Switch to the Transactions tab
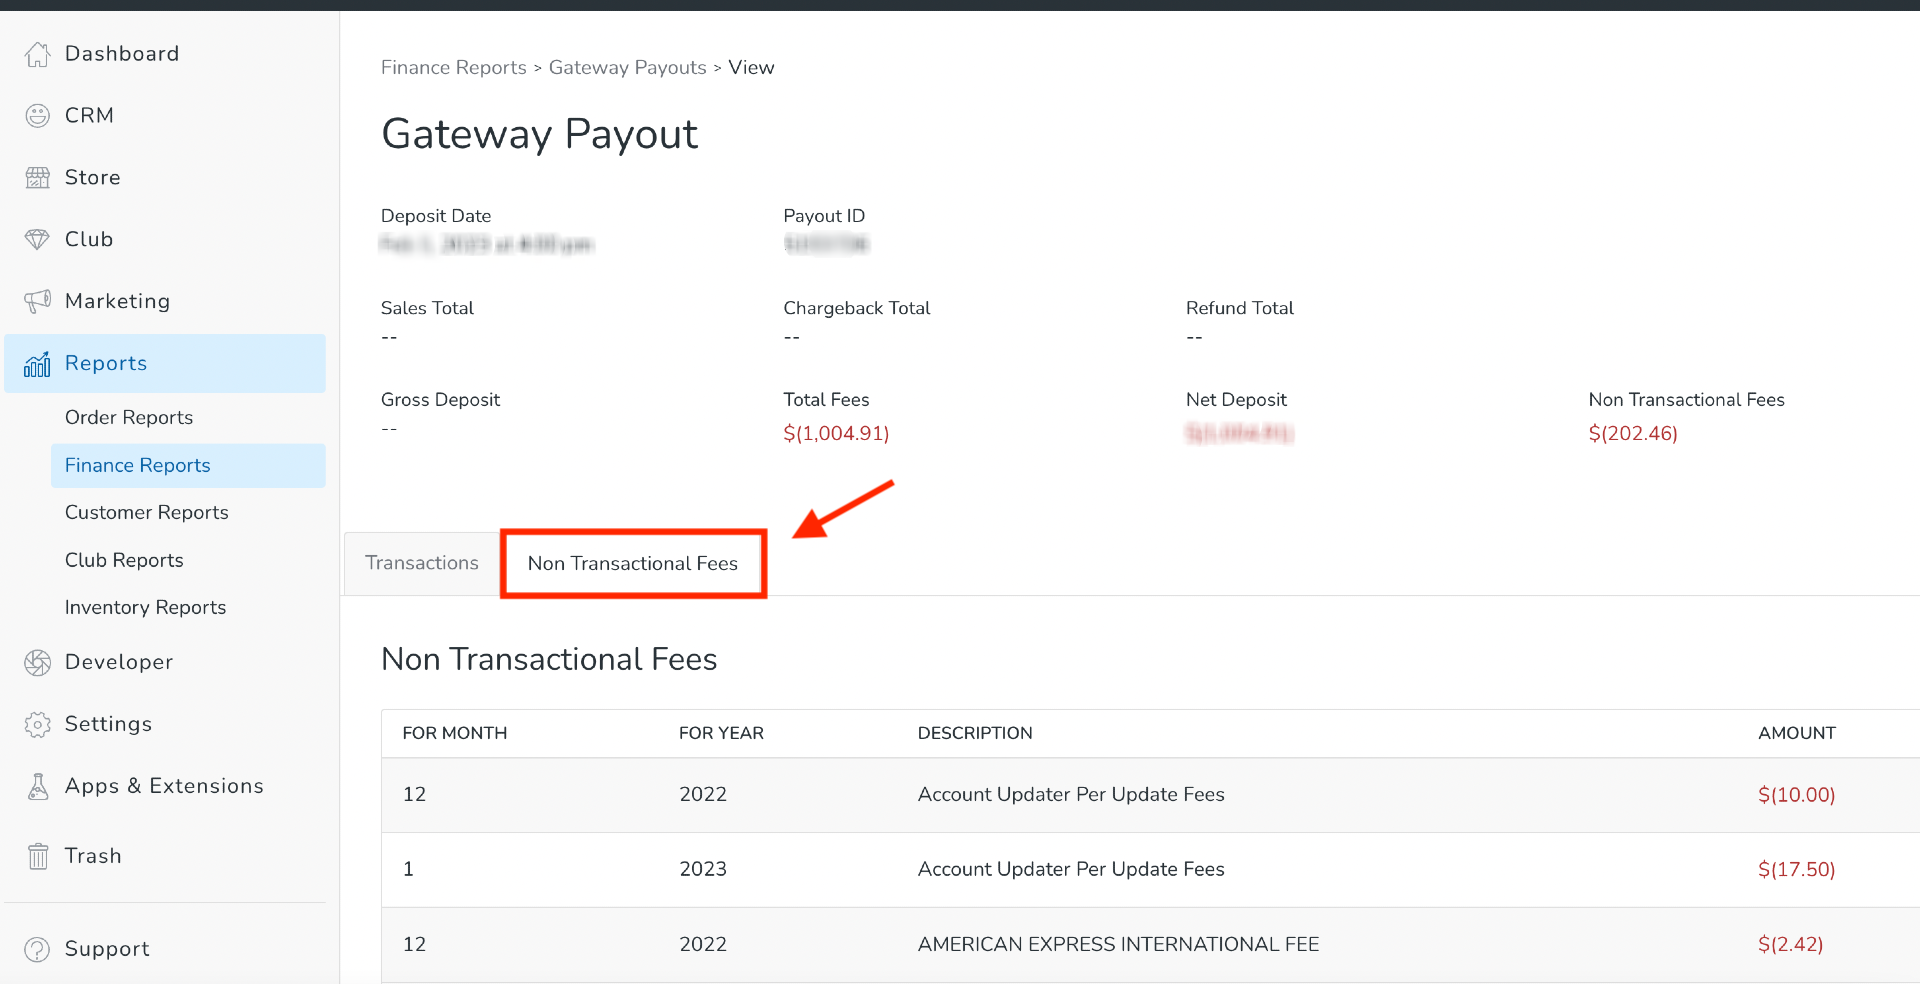The height and width of the screenshot is (984, 1920). click(x=421, y=563)
